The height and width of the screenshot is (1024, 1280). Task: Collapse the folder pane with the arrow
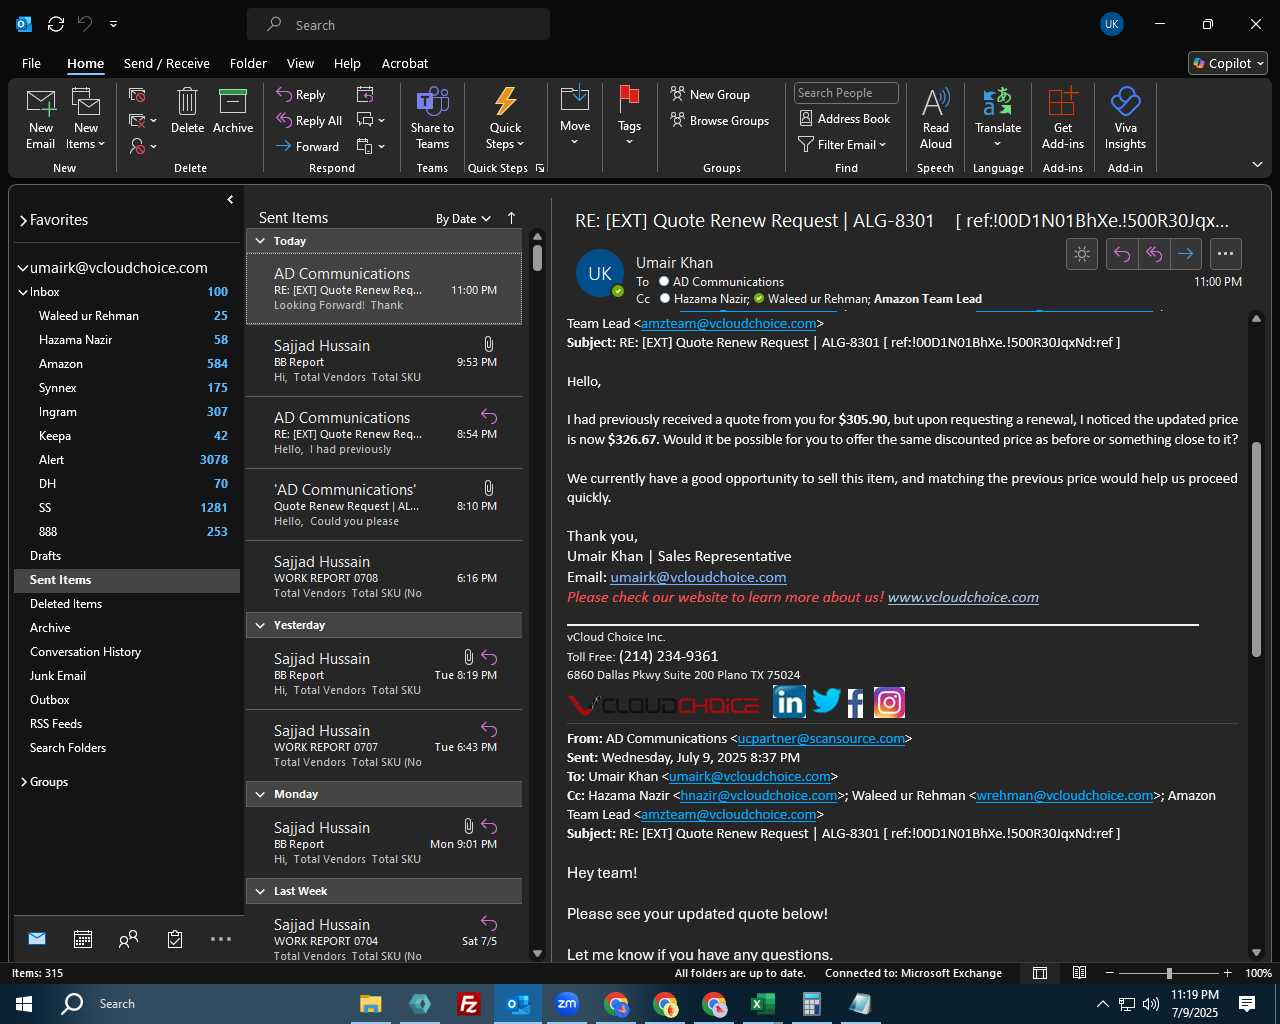click(x=230, y=200)
